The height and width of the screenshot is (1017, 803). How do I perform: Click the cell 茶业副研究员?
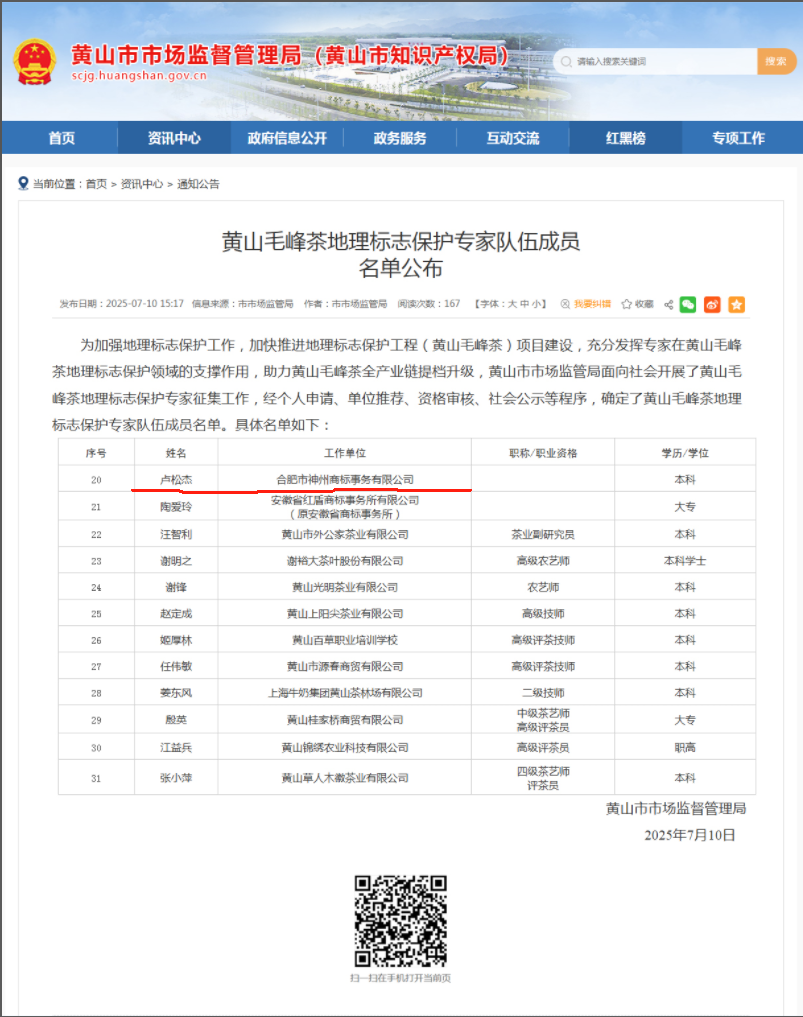click(x=543, y=534)
